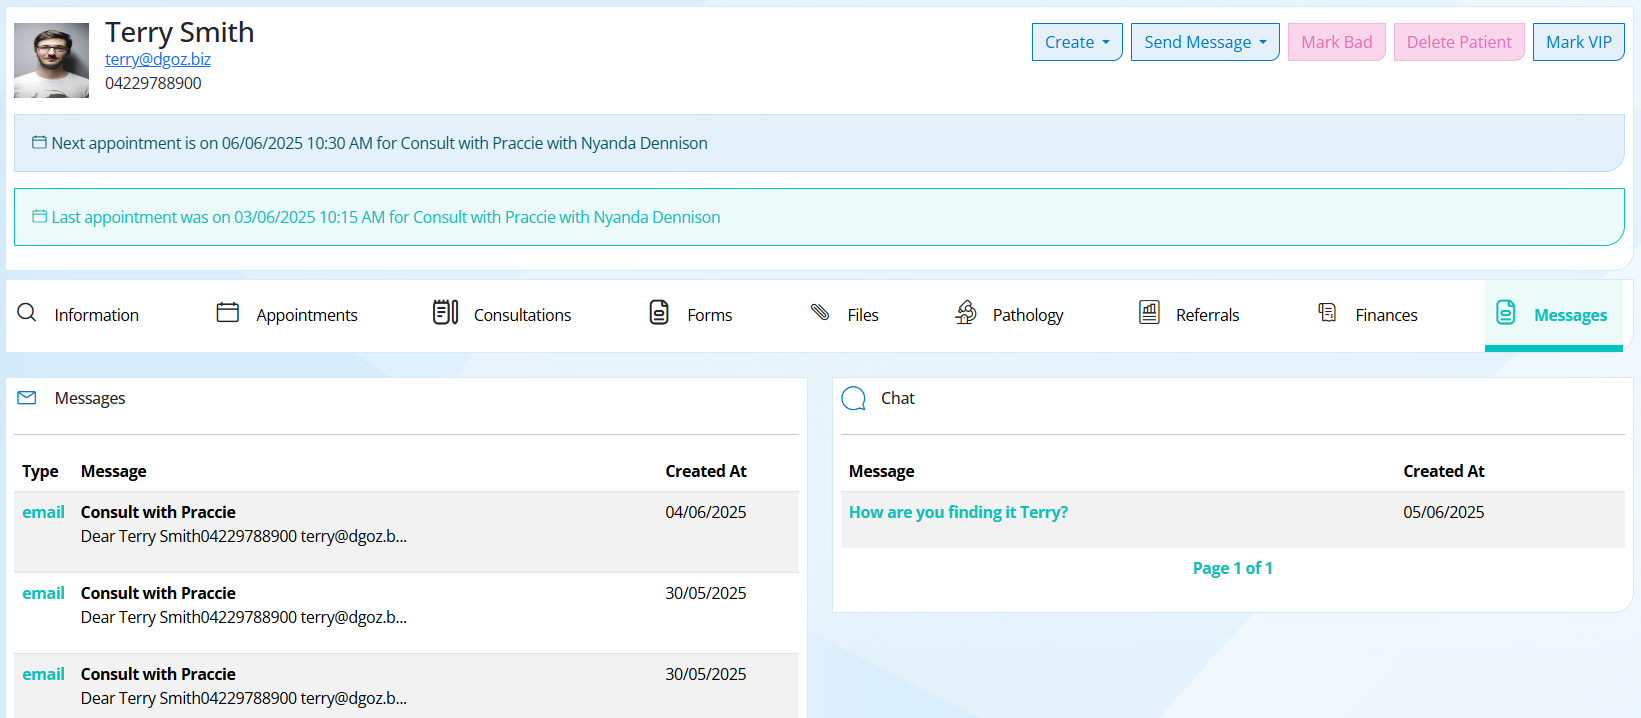Viewport: 1641px width, 718px height.
Task: Click the Referrals report icon
Action: [x=1150, y=313]
